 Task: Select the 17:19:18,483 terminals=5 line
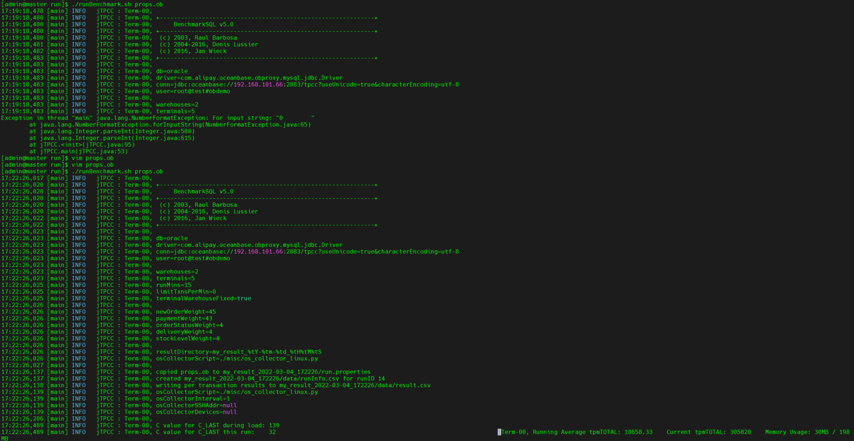point(98,111)
